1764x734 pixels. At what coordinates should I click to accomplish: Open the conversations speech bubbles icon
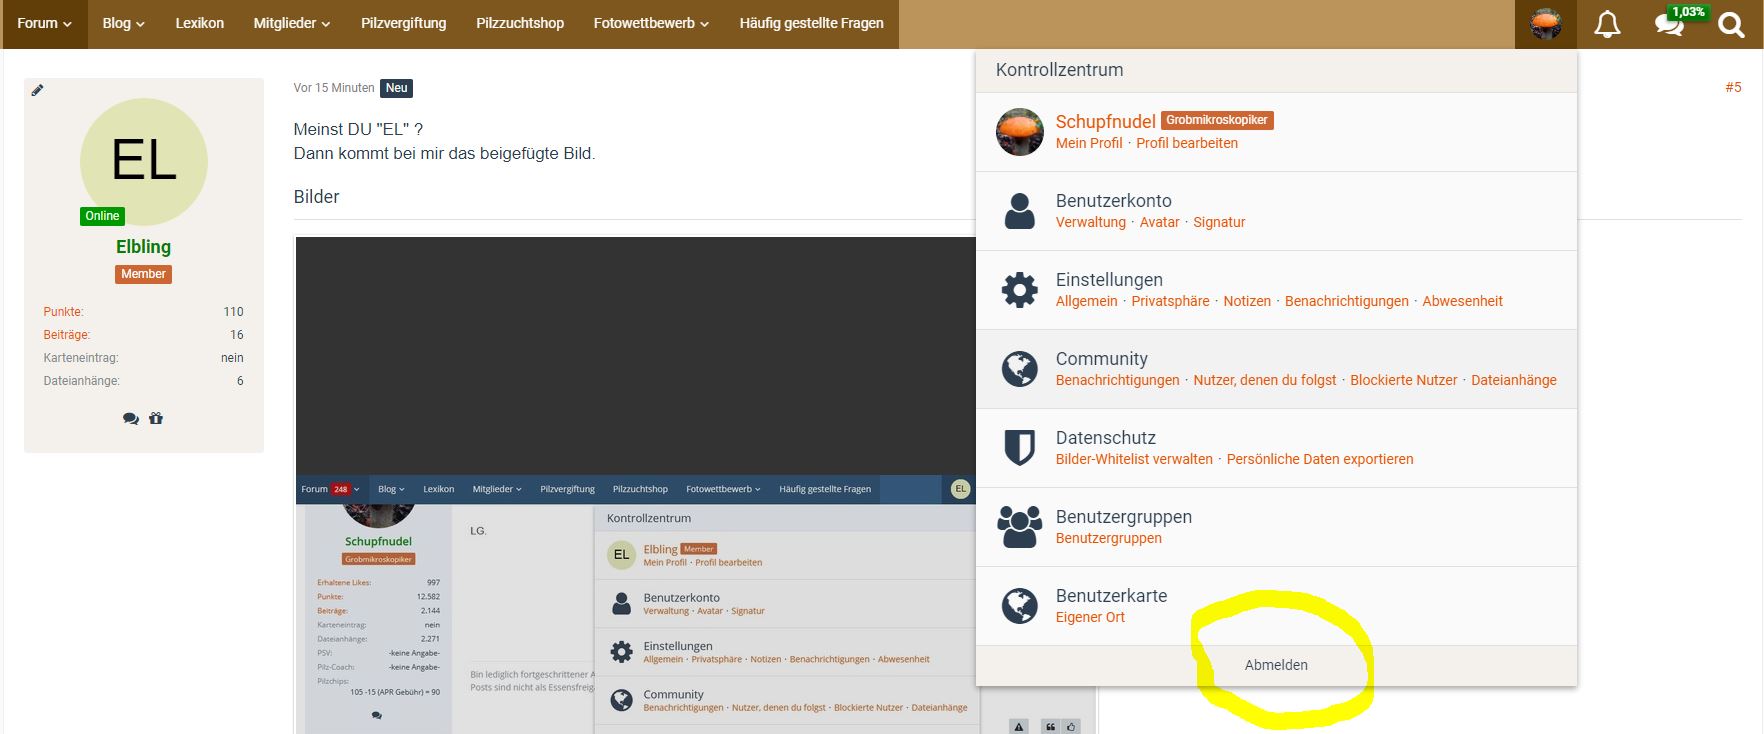[x=1669, y=25]
